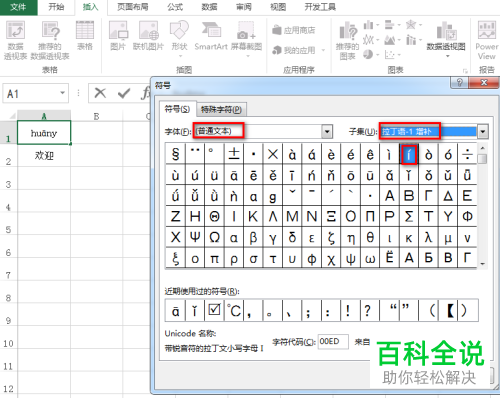The width and height of the screenshot is (500, 398).
Task: Select the Ω symbol
Action: tap(214, 237)
